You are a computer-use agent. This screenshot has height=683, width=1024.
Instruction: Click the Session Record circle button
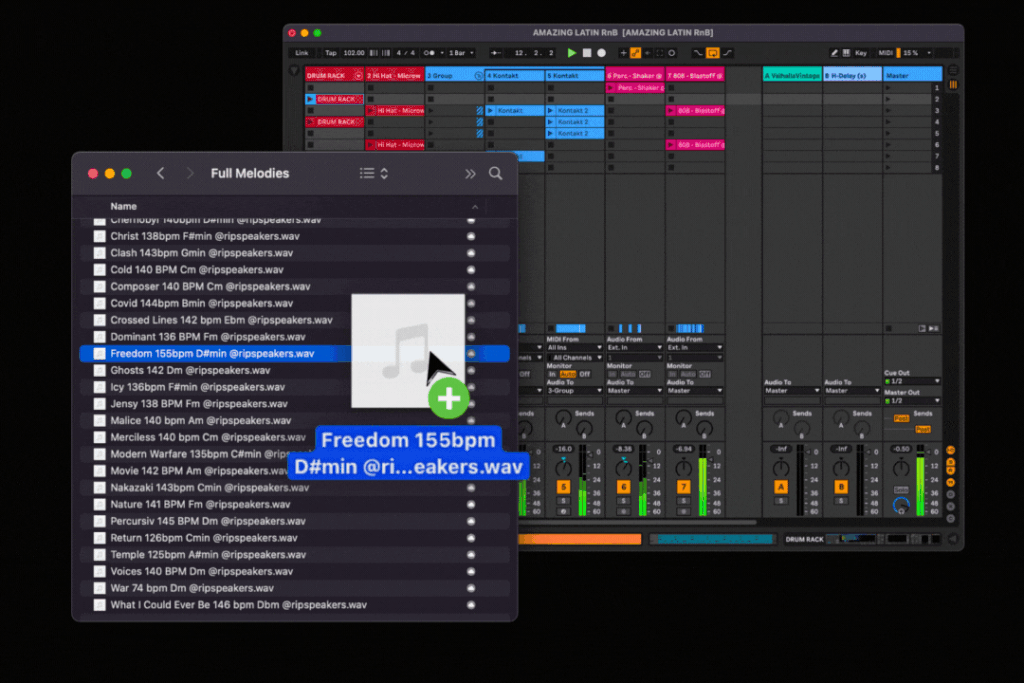tap(671, 53)
